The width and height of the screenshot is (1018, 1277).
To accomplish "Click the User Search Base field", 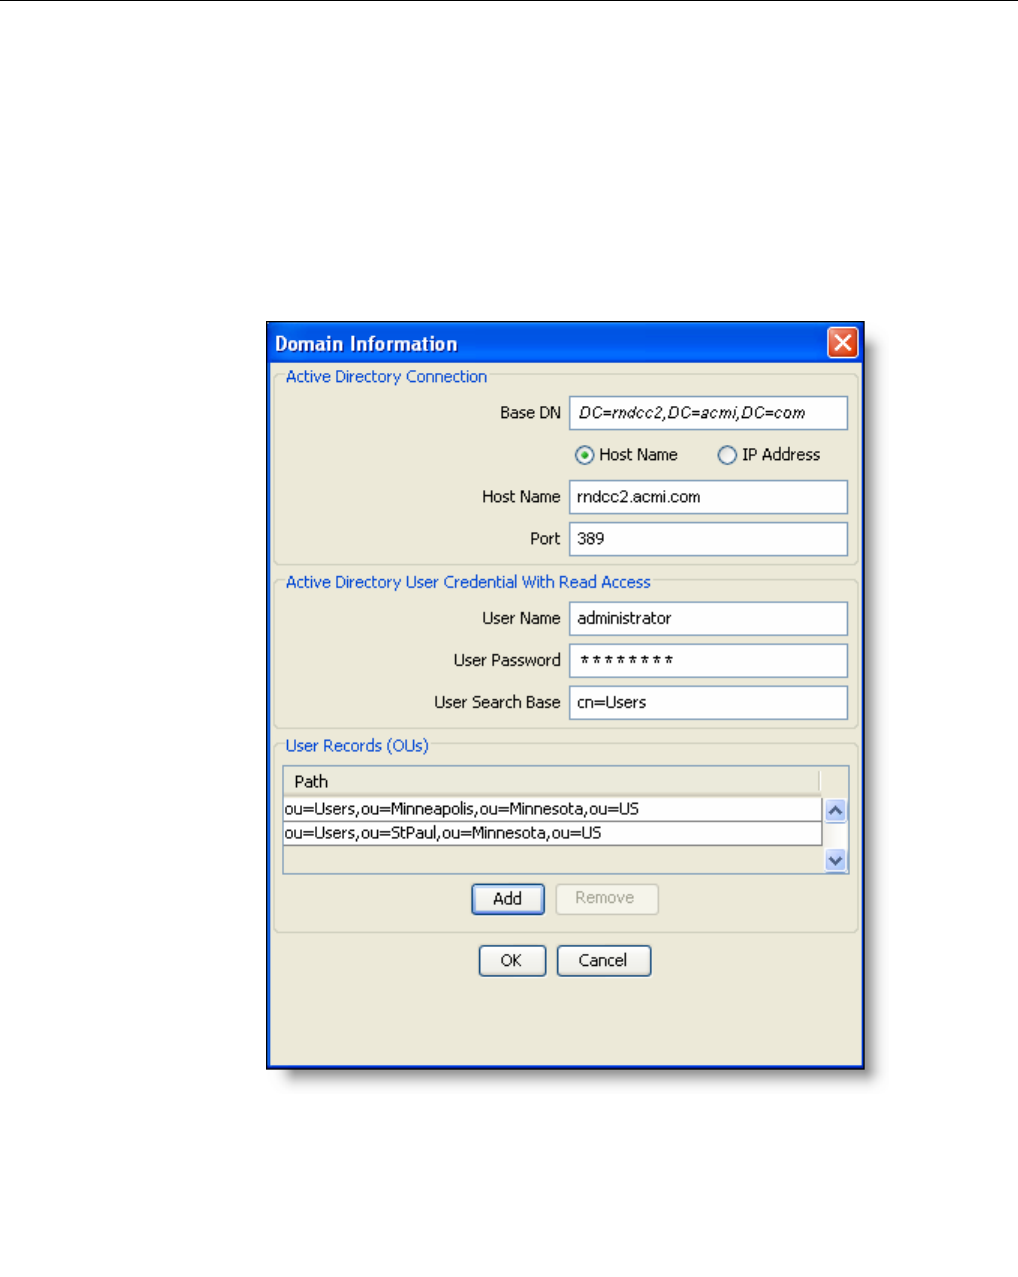I will 708,703.
